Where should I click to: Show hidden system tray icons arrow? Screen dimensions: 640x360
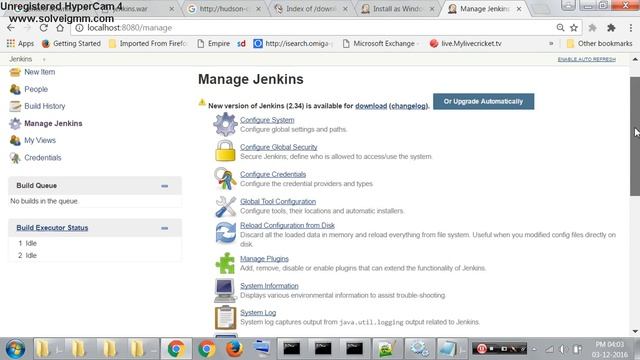point(534,349)
